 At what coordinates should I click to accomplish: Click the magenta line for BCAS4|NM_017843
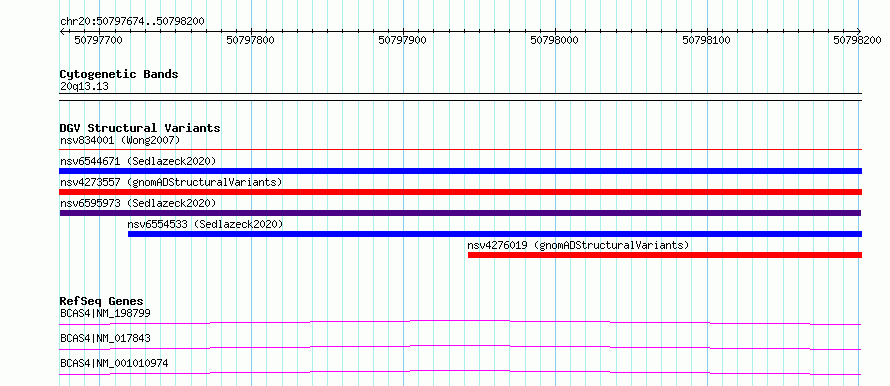pyautogui.click(x=460, y=347)
